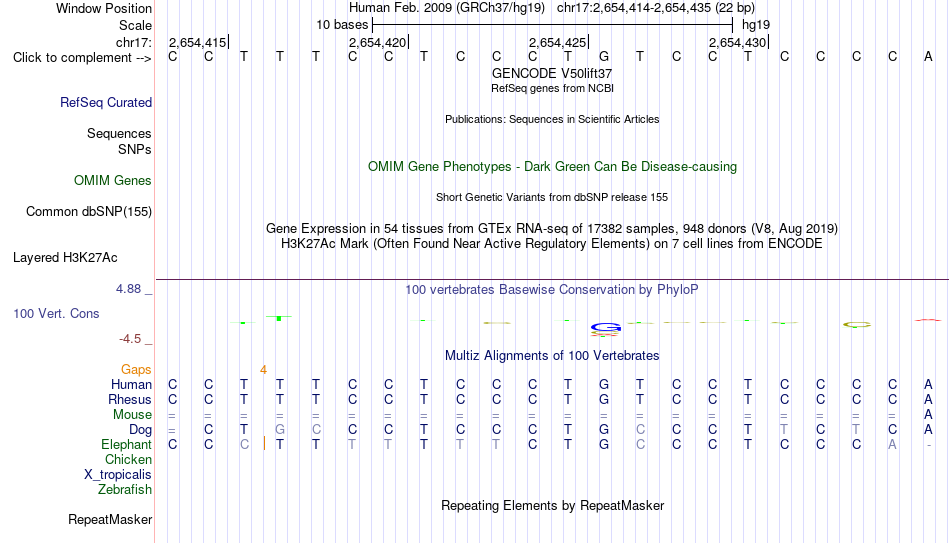Click the X_tropicalis species label
950x543 pixels.
pyautogui.click(x=118, y=475)
